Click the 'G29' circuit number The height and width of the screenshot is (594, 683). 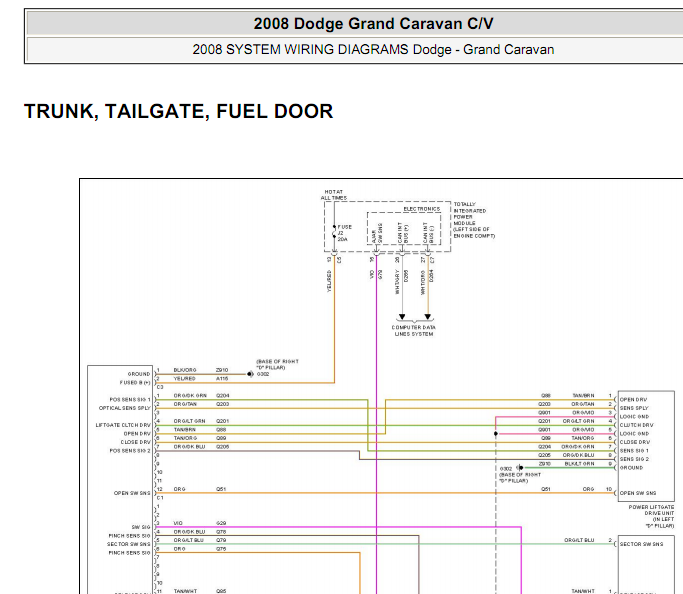tap(221, 523)
